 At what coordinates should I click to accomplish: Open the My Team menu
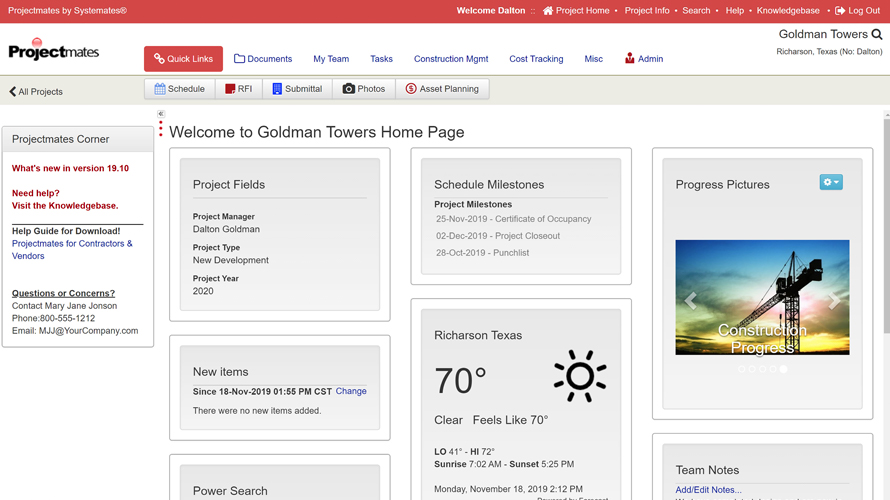331,58
